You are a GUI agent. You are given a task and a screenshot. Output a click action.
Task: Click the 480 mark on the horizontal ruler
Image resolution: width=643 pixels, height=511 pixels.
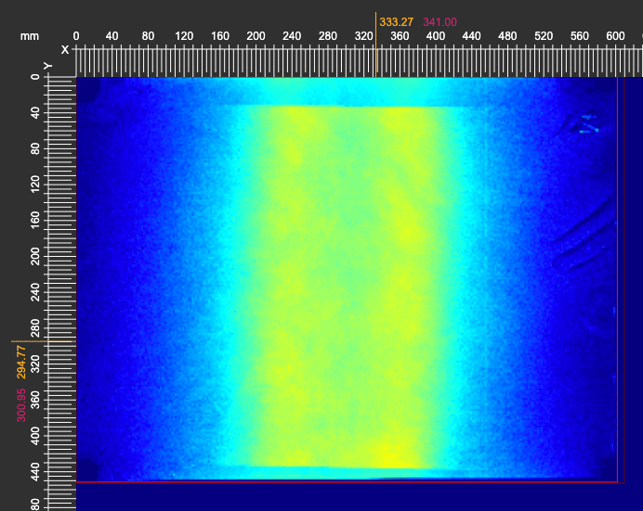coord(507,36)
